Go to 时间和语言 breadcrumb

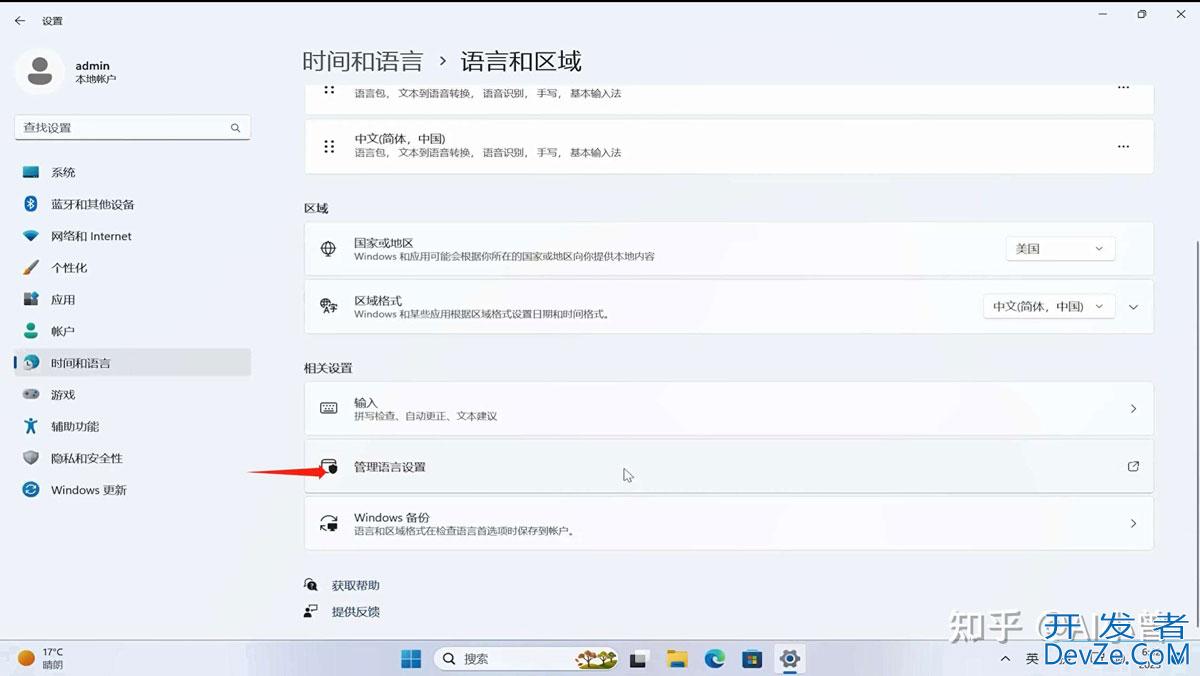pos(363,61)
